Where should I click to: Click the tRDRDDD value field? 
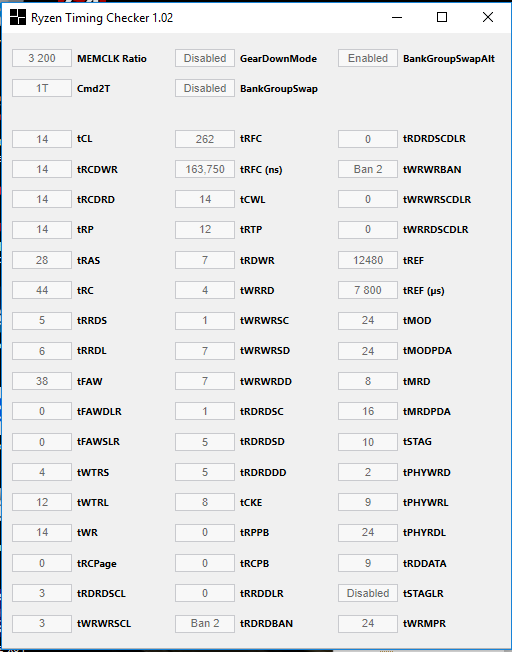point(205,472)
